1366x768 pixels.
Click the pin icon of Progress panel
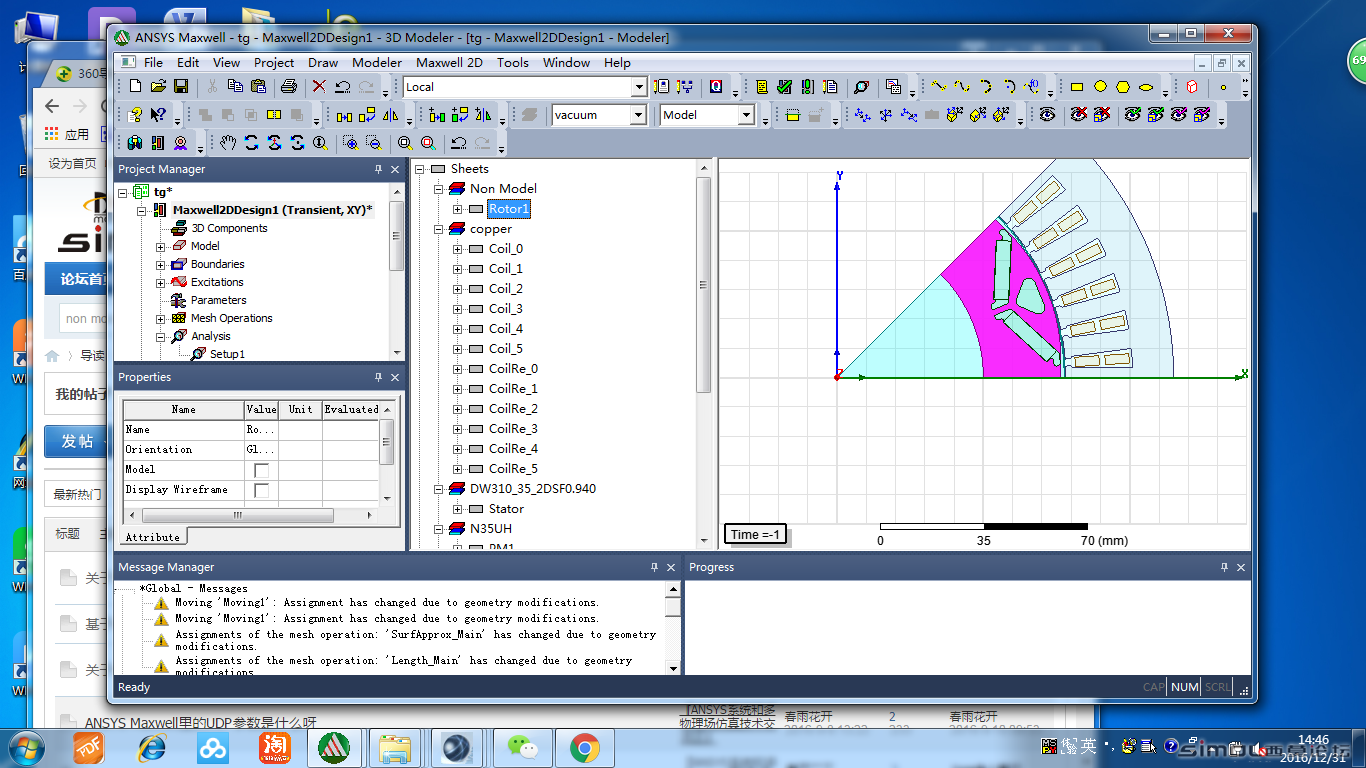pyautogui.click(x=1224, y=567)
